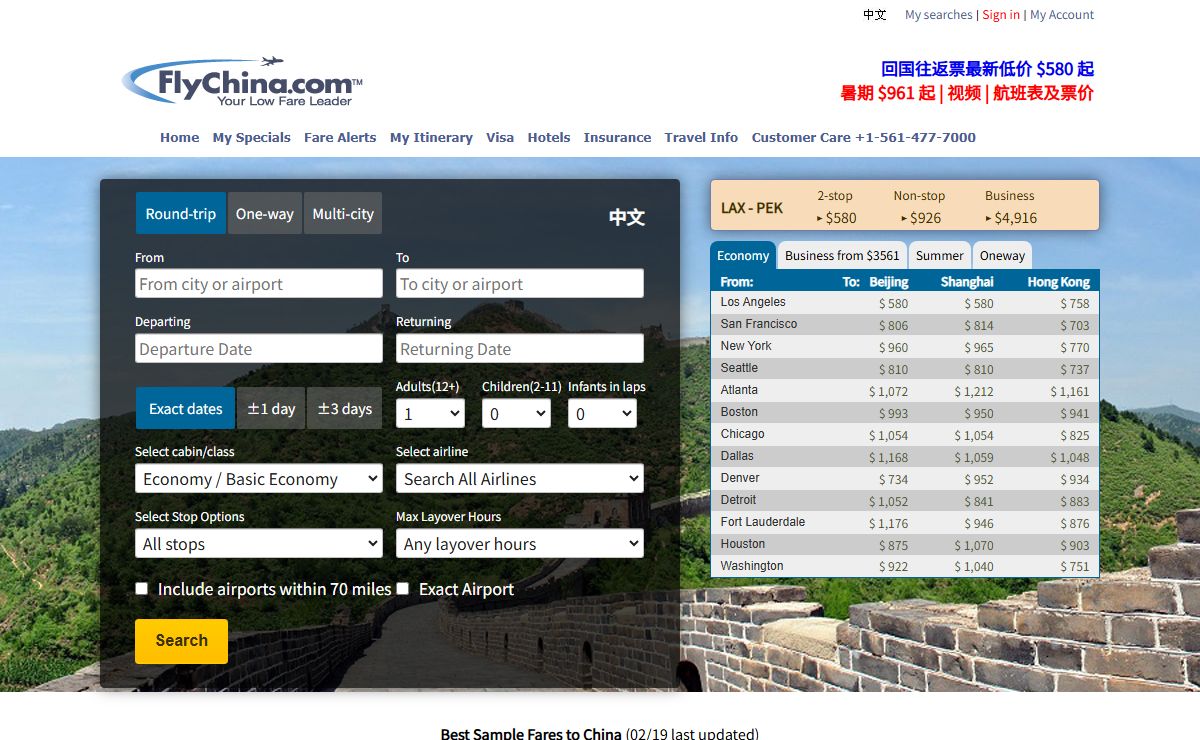Click the red 暑期 $961 起 promo link
Viewport: 1200px width, 740px height.
[888, 93]
